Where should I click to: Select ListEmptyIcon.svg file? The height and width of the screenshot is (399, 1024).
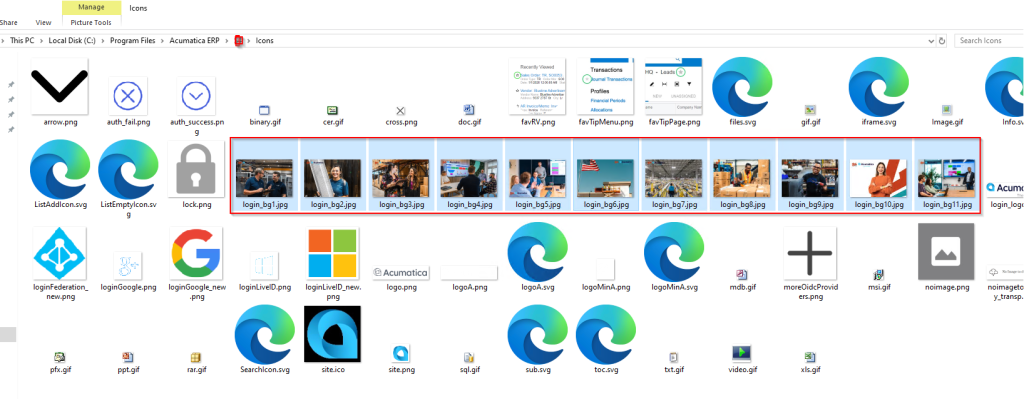[x=128, y=170]
